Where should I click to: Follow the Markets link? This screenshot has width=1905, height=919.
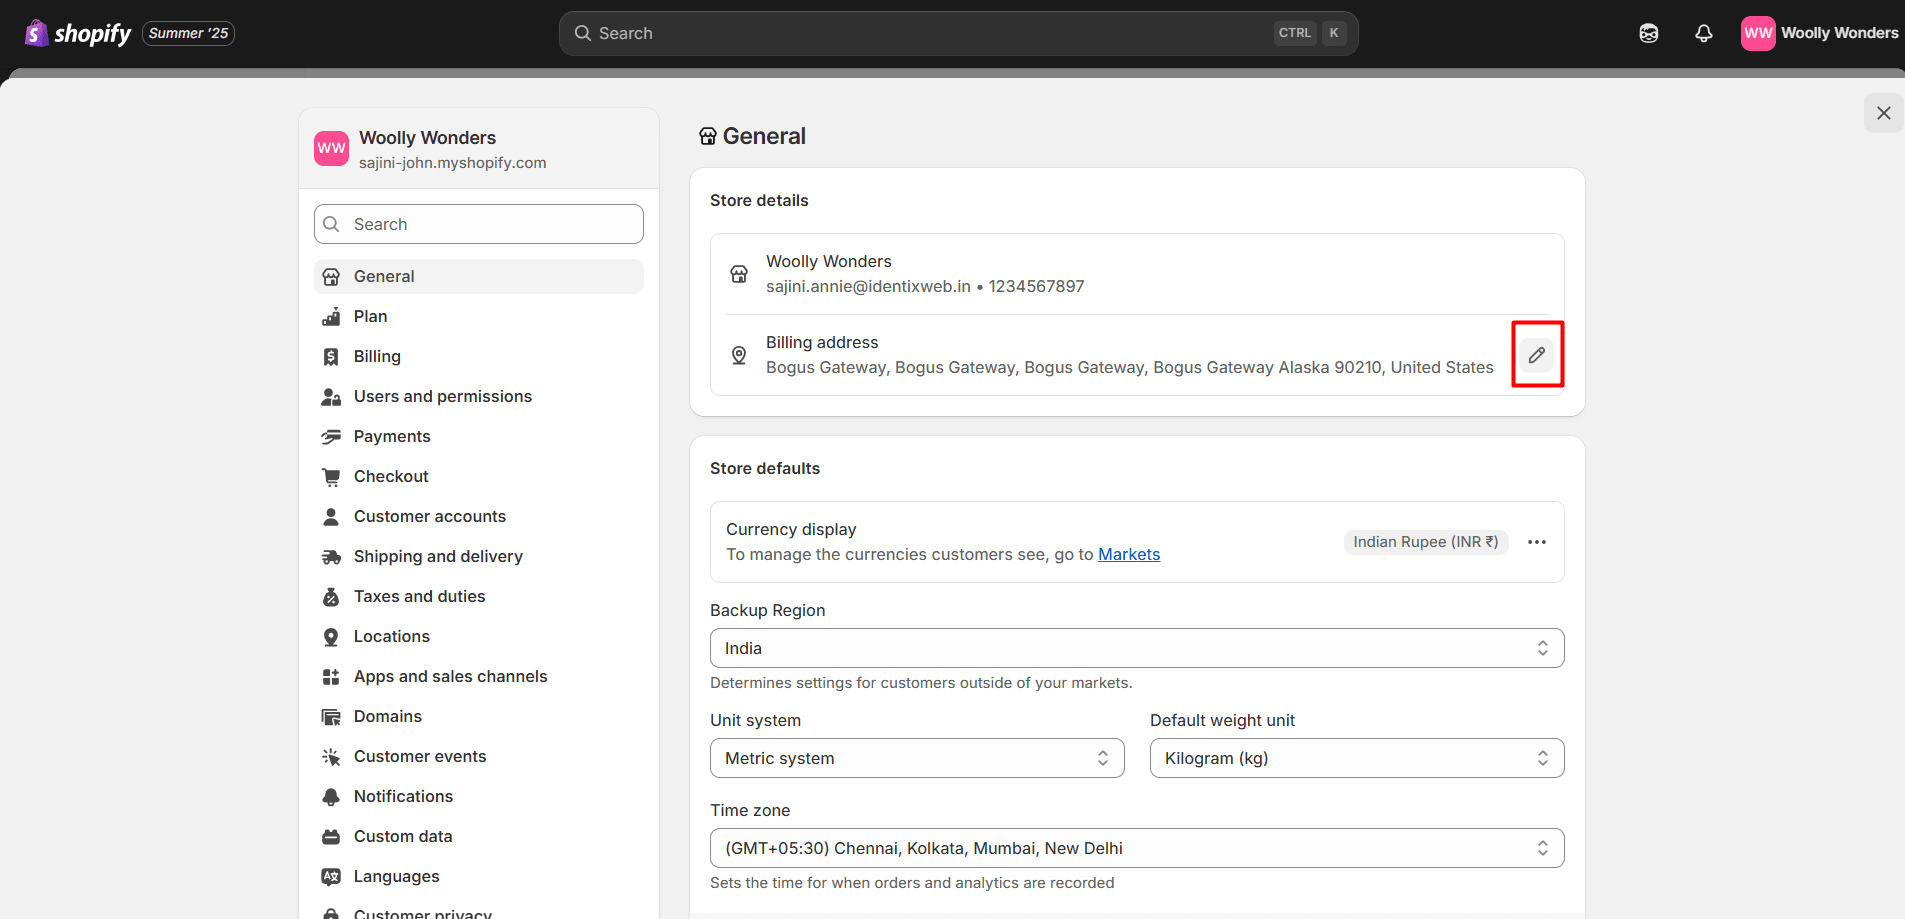click(1129, 554)
